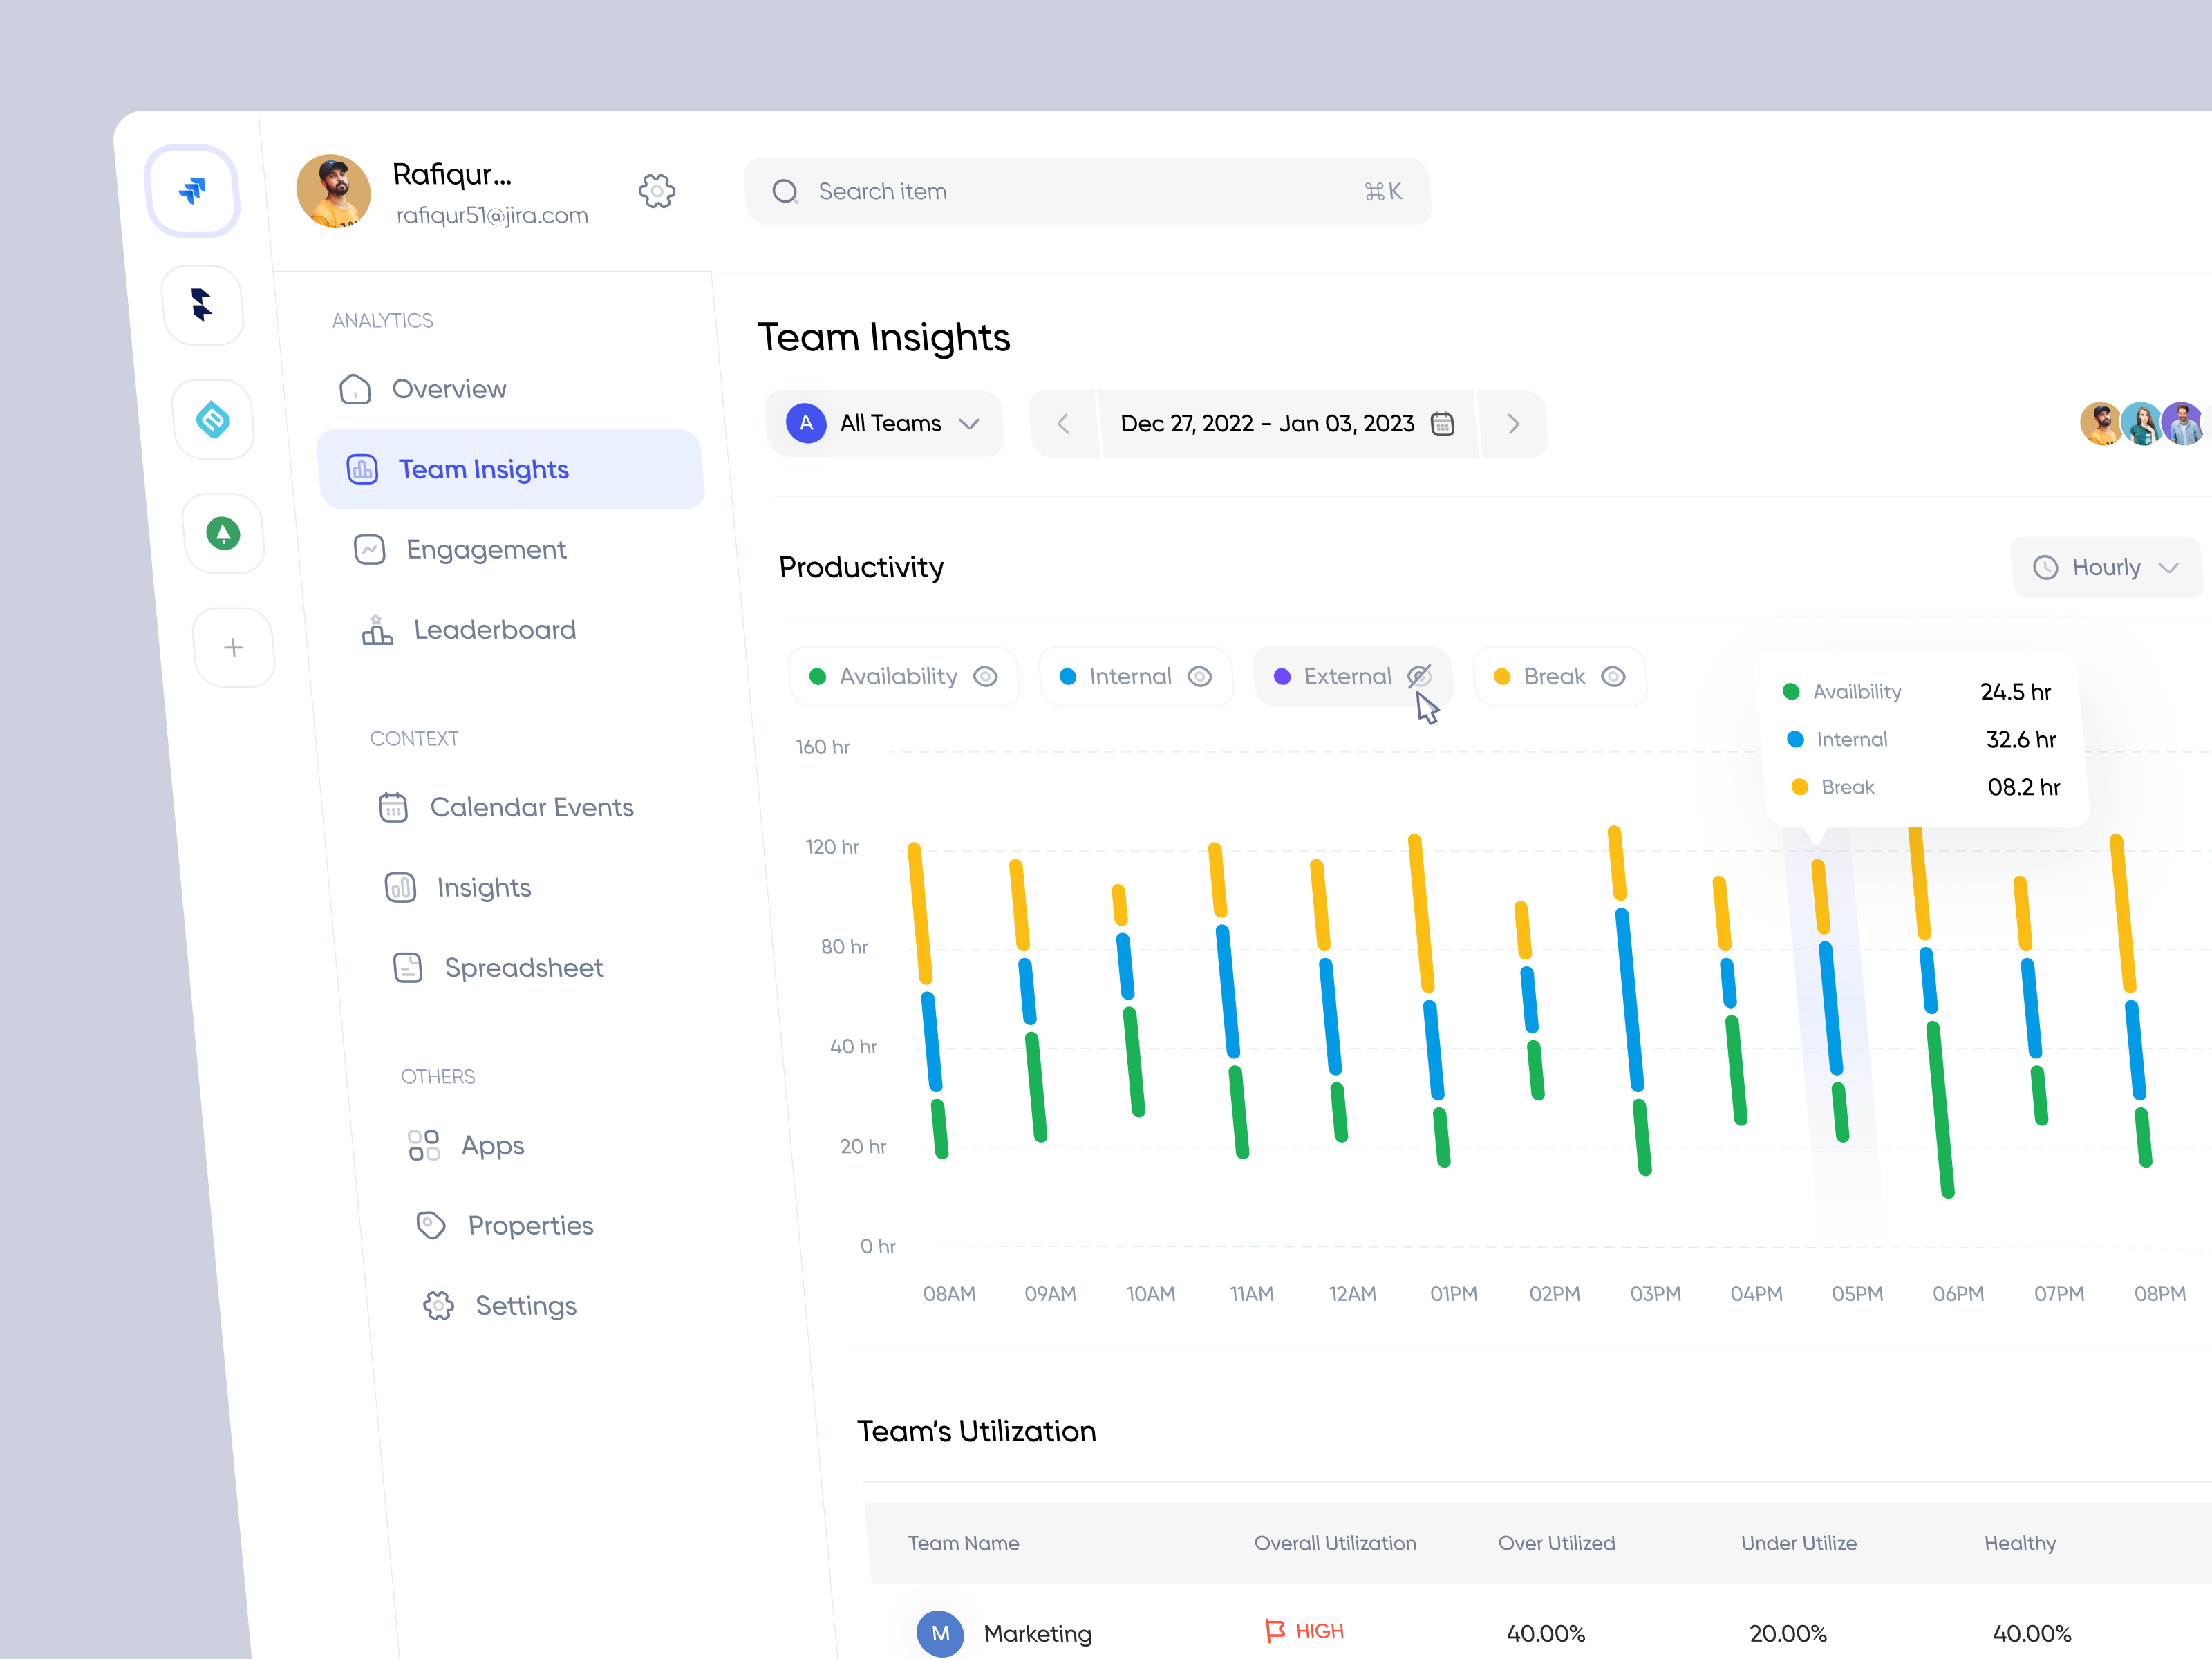2212x1659 pixels.
Task: Click the calendar icon in date range
Action: (1442, 424)
